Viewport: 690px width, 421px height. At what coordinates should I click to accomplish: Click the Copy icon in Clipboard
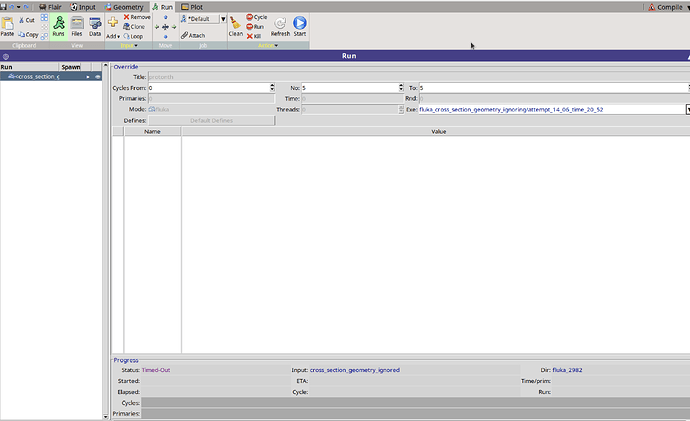coord(21,34)
